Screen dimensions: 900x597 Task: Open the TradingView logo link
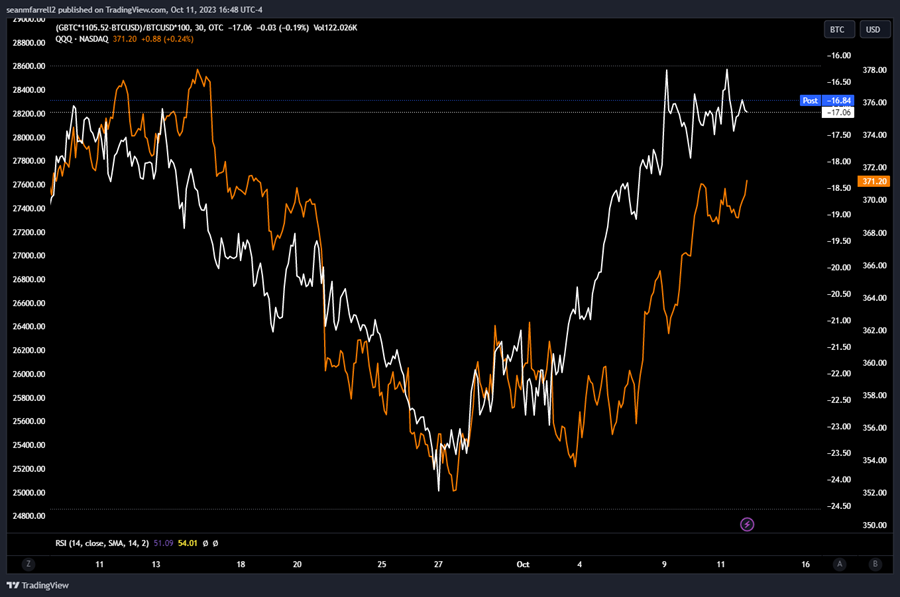(x=38, y=586)
